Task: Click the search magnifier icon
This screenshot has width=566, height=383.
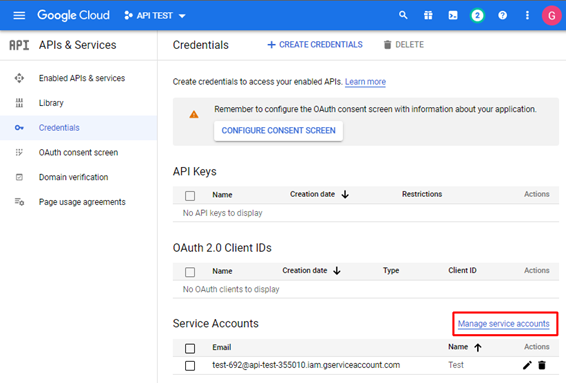Action: 403,15
